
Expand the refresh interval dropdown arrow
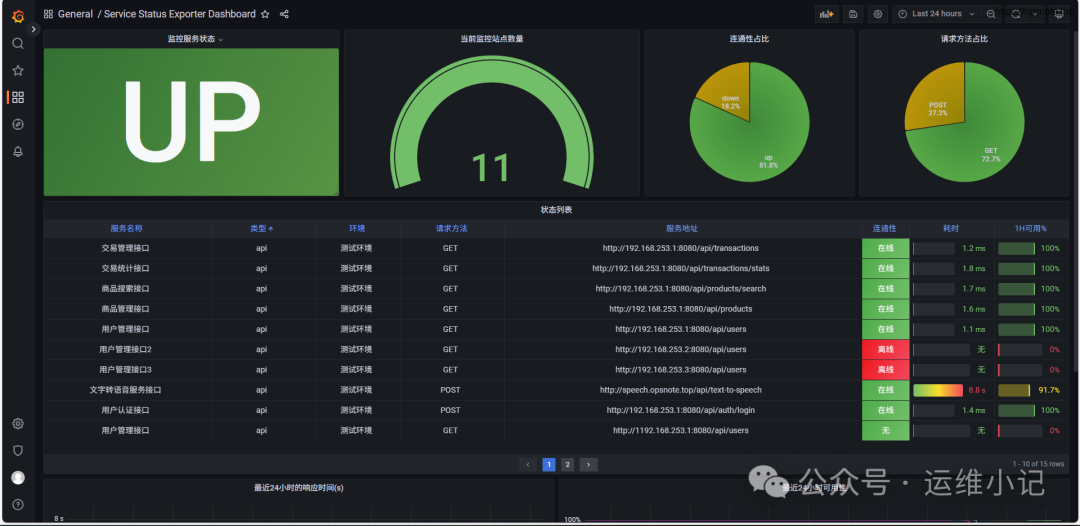click(1035, 14)
